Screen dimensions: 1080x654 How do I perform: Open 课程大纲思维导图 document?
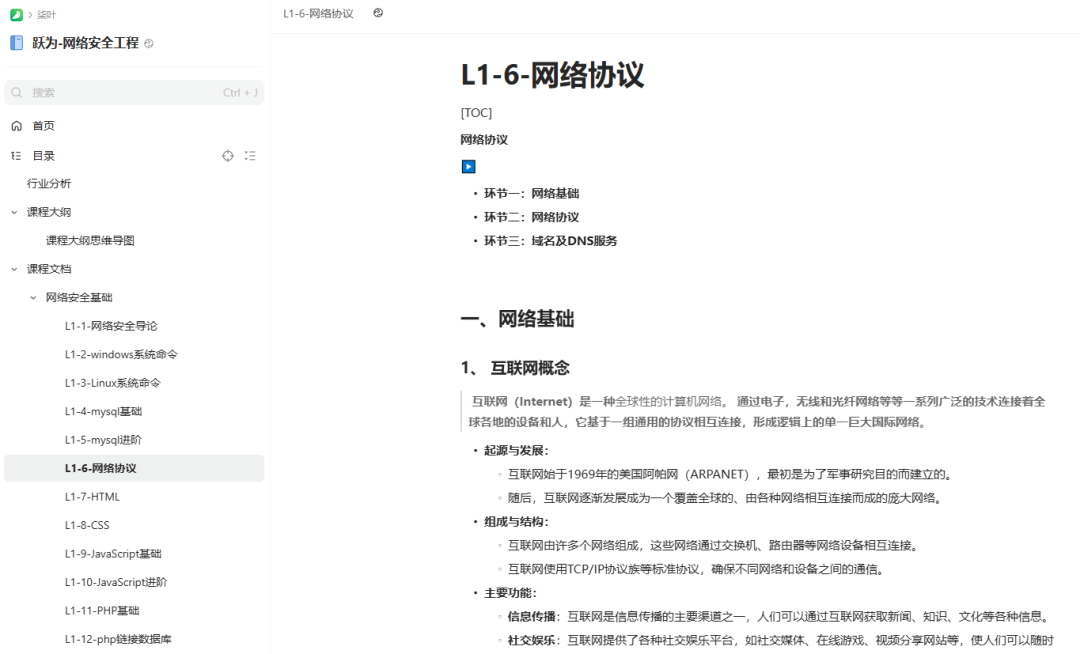[90, 240]
